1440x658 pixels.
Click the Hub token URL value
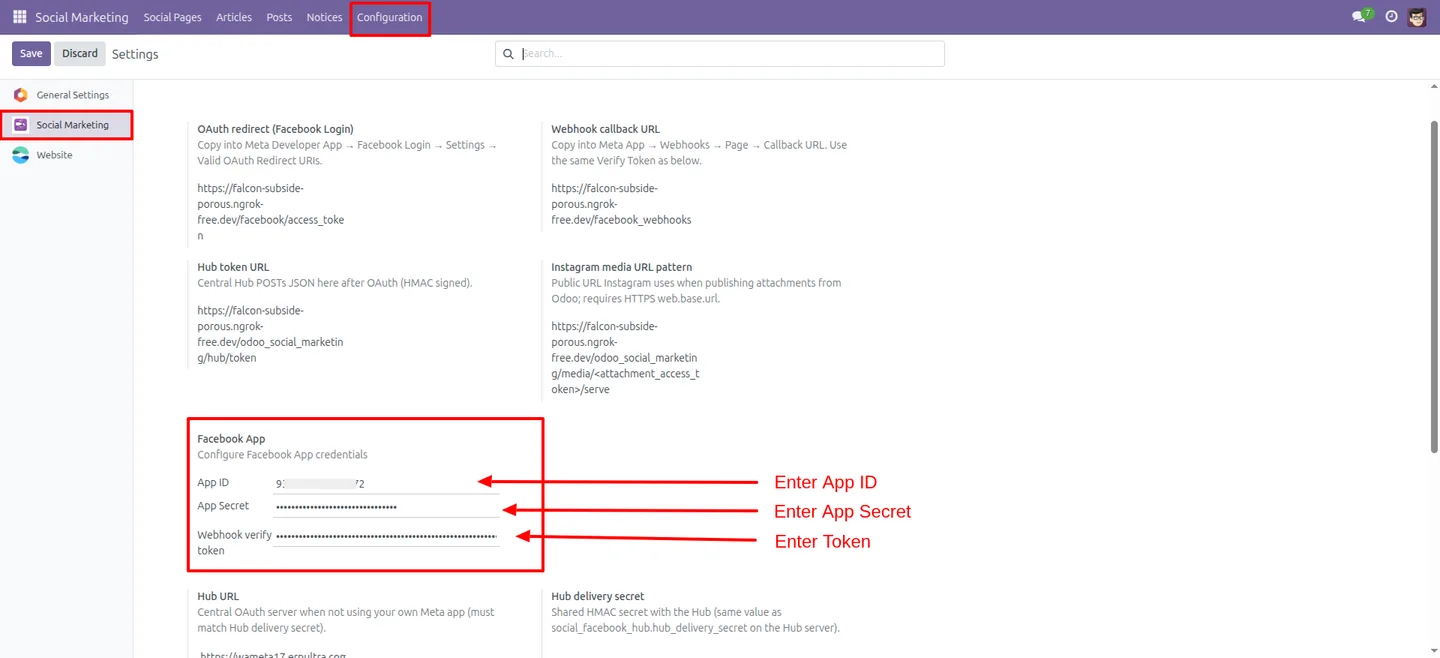[x=270, y=334]
